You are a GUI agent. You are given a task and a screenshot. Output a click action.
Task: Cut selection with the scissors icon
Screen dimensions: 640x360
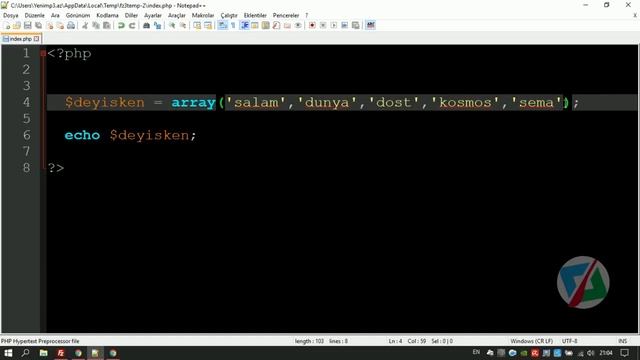click(85, 25)
